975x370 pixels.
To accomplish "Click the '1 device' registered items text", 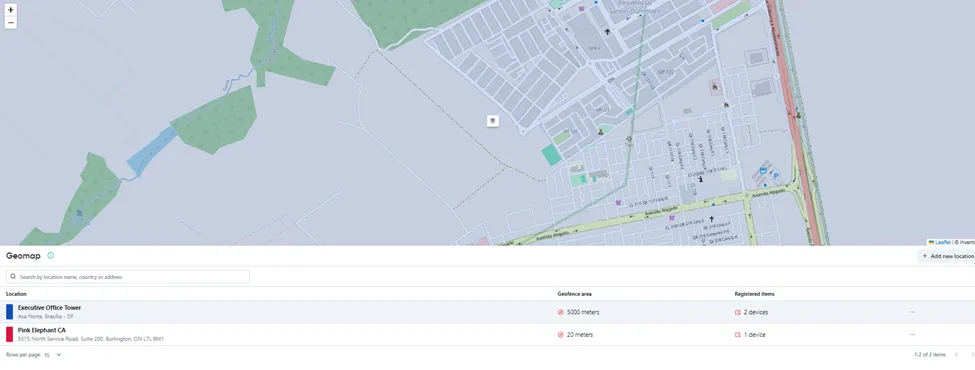I will click(x=755, y=335).
